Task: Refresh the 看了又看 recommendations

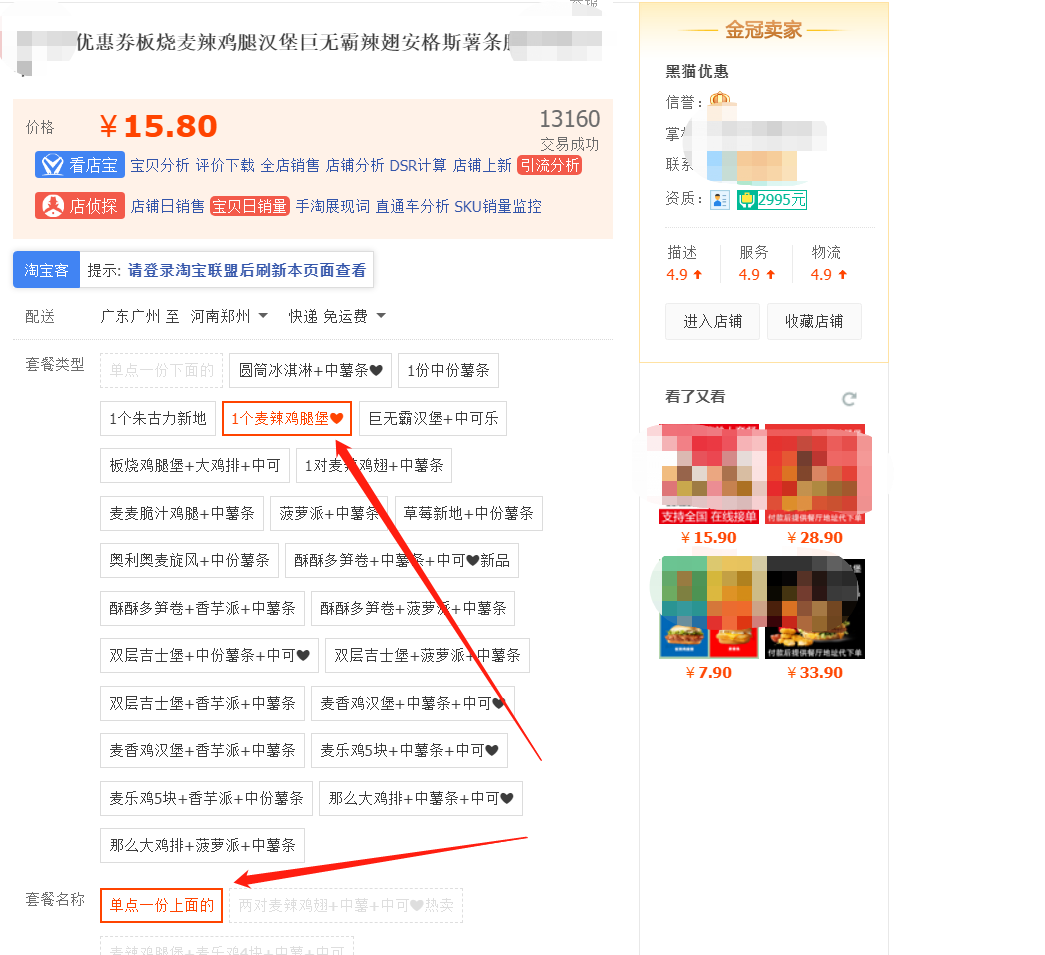Action: click(849, 398)
